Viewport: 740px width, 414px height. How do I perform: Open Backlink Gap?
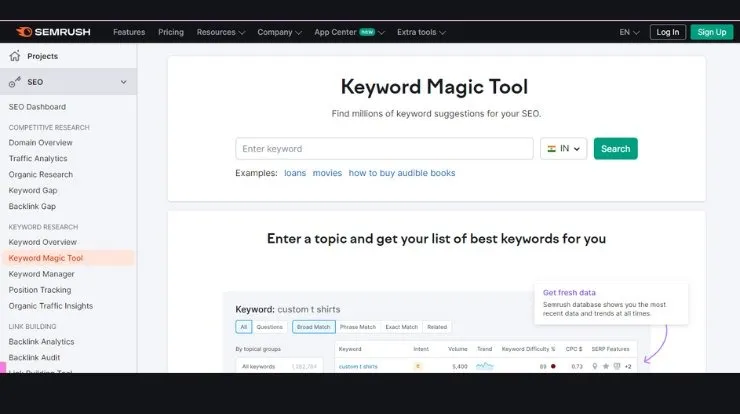[32, 206]
